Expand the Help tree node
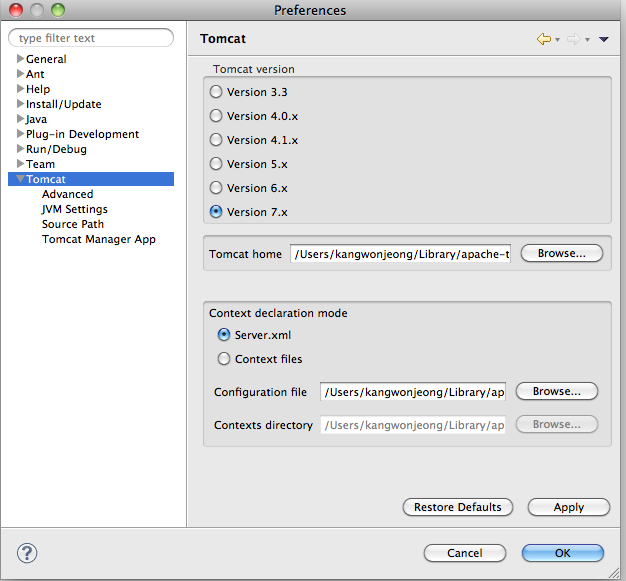Screen dimensions: 626x581 point(20,89)
